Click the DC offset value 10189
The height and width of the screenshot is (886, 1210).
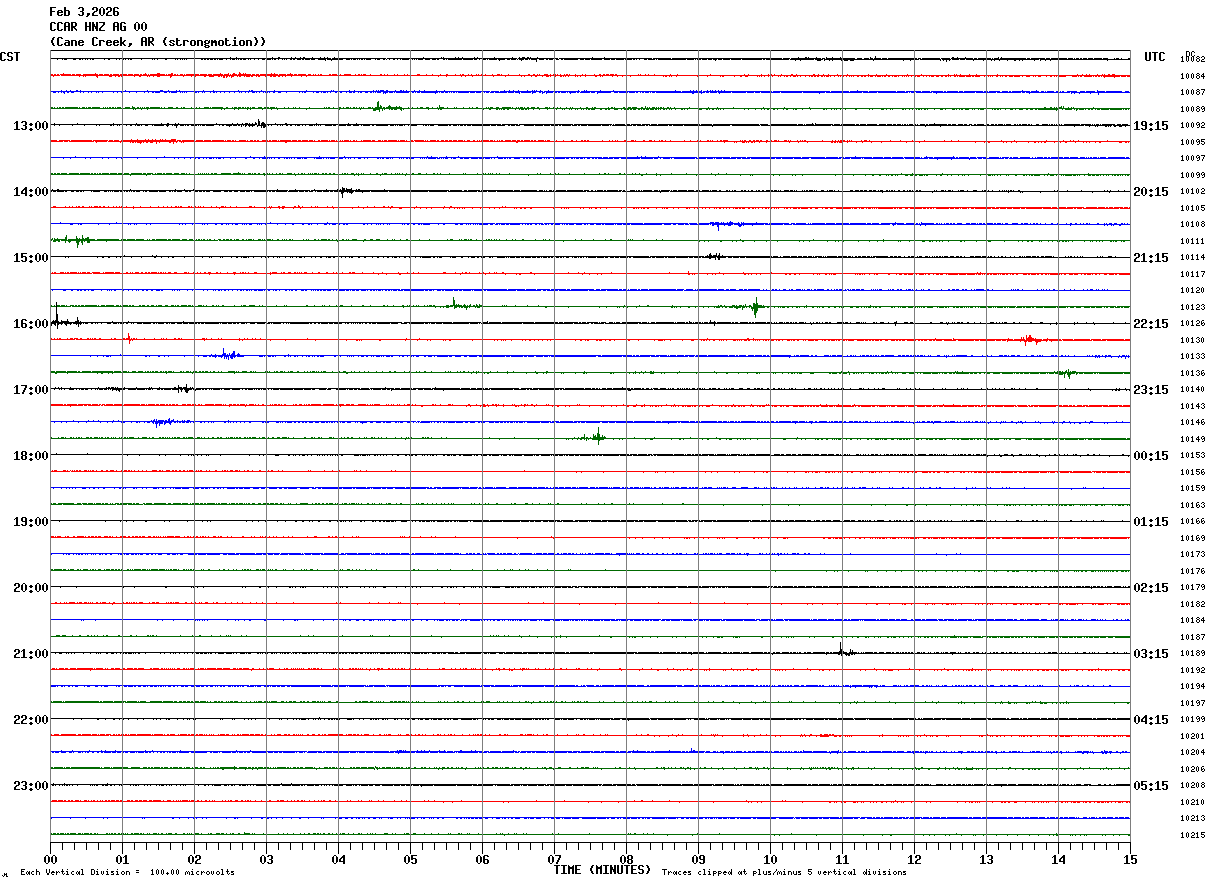tap(1192, 653)
